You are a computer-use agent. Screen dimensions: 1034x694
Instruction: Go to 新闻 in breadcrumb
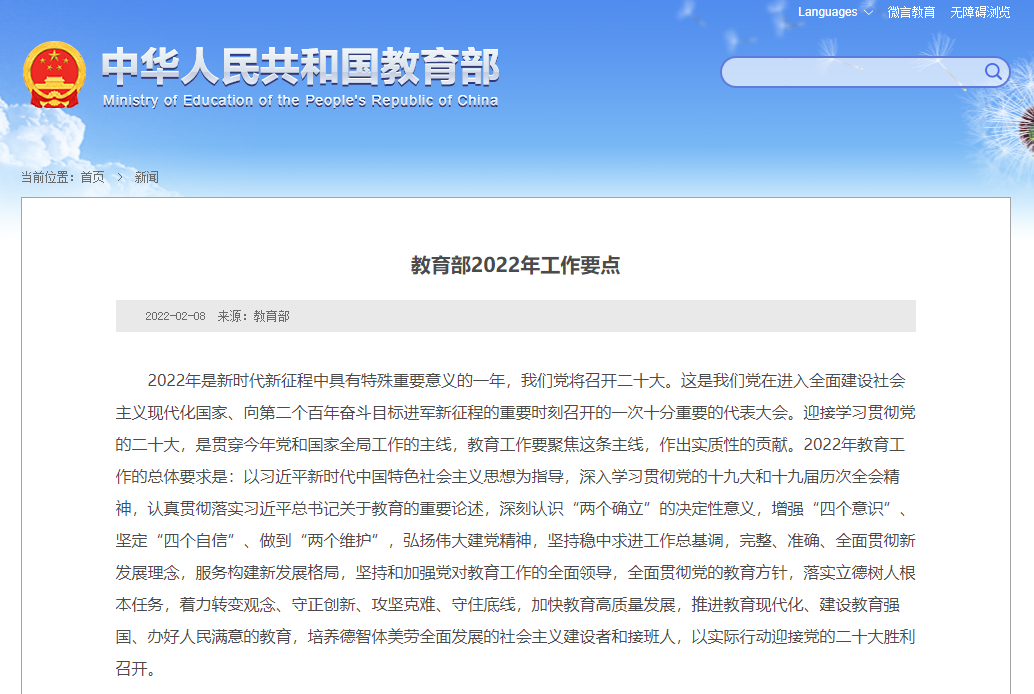[146, 177]
